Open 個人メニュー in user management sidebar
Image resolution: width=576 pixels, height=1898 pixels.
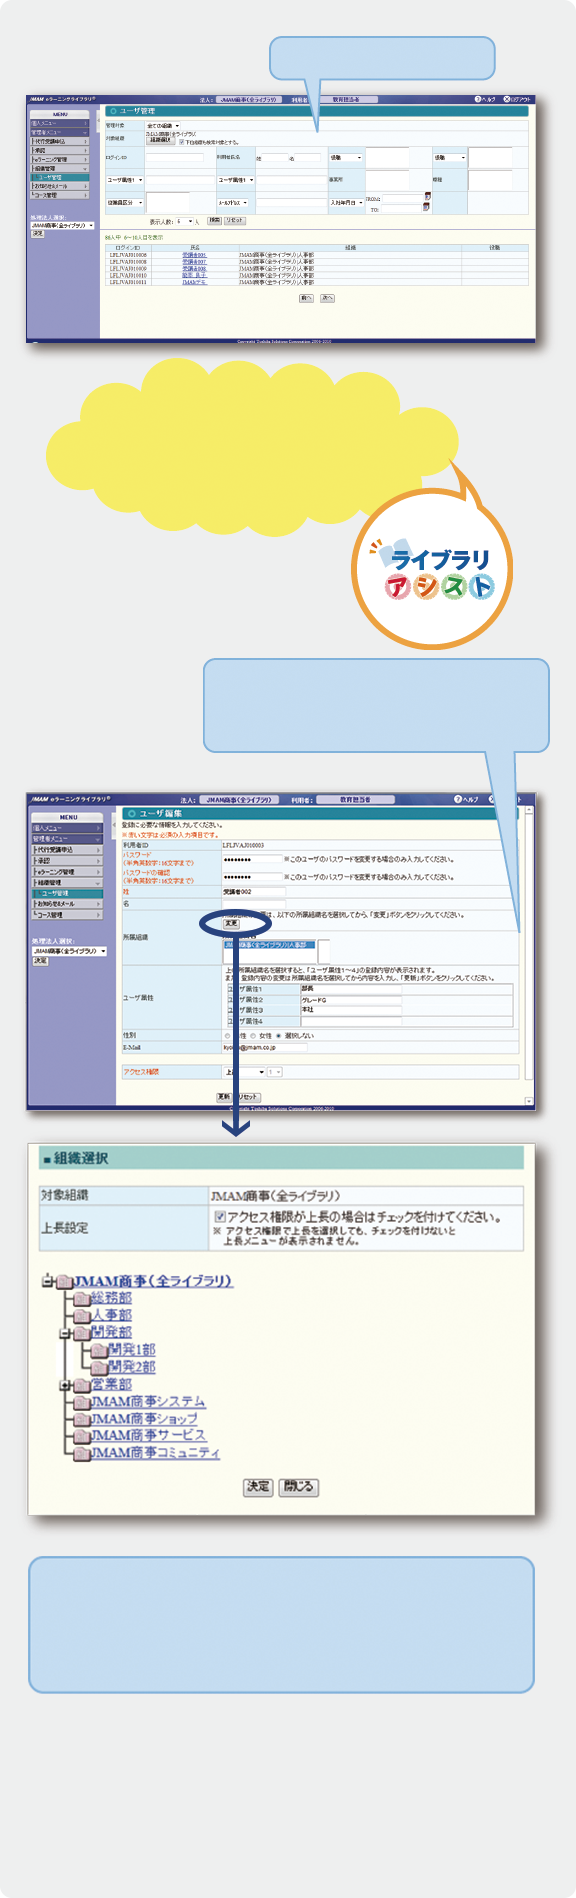(59, 124)
